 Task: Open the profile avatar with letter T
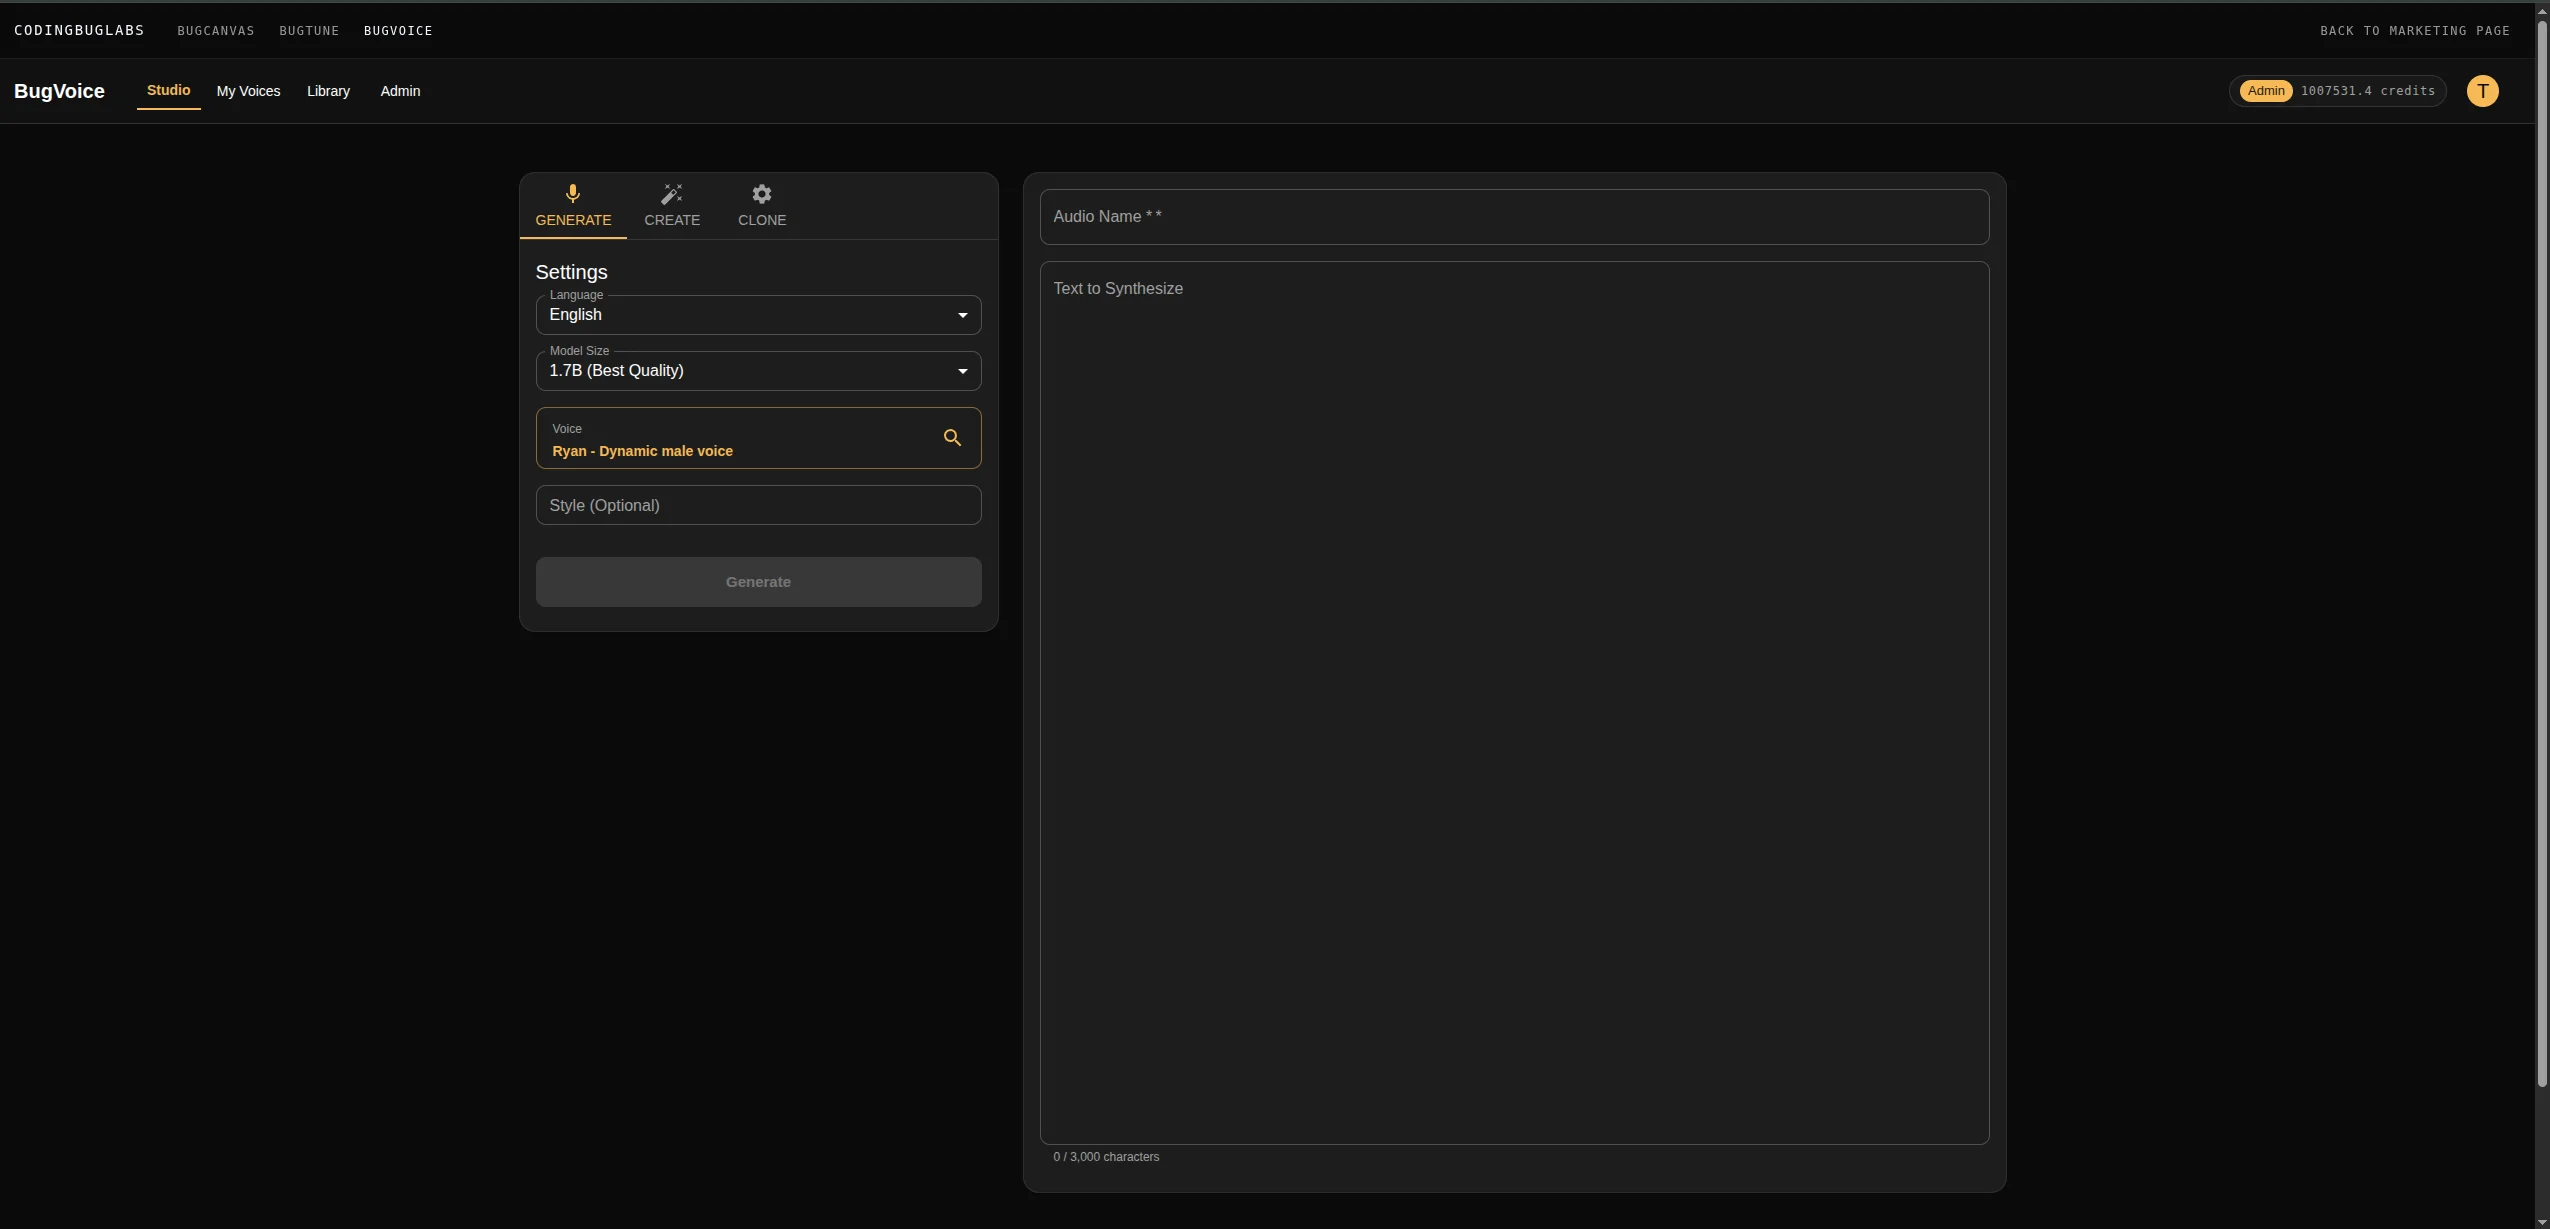coord(2481,90)
